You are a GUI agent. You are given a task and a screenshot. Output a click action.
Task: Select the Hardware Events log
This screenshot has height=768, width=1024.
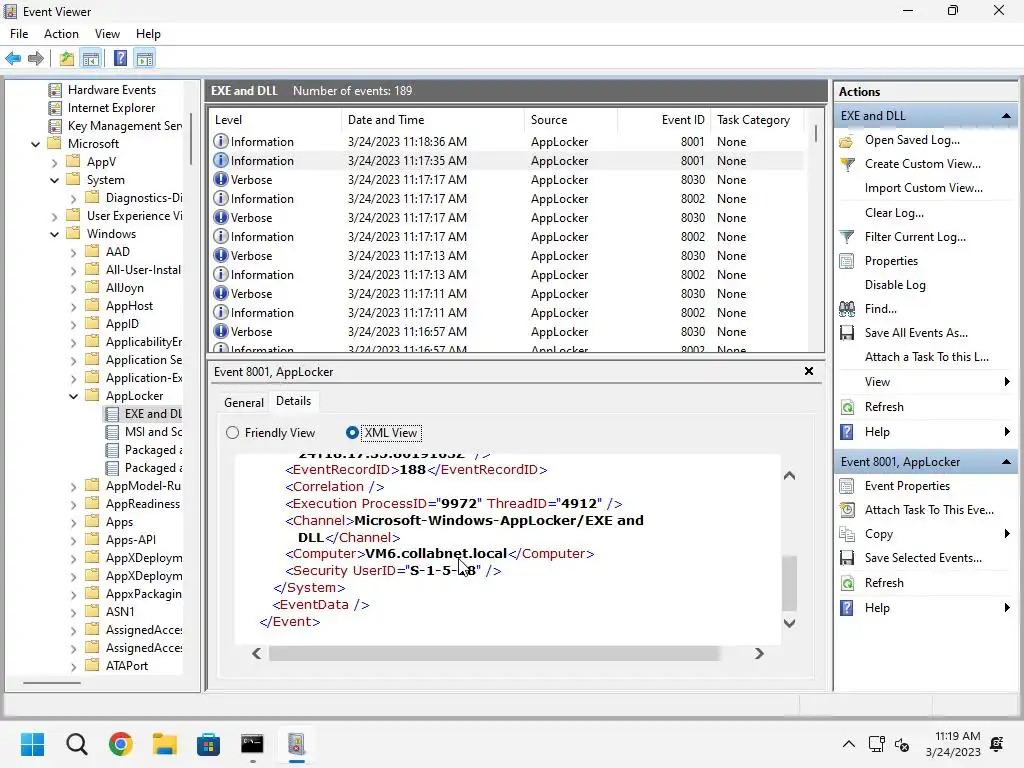[103, 90]
